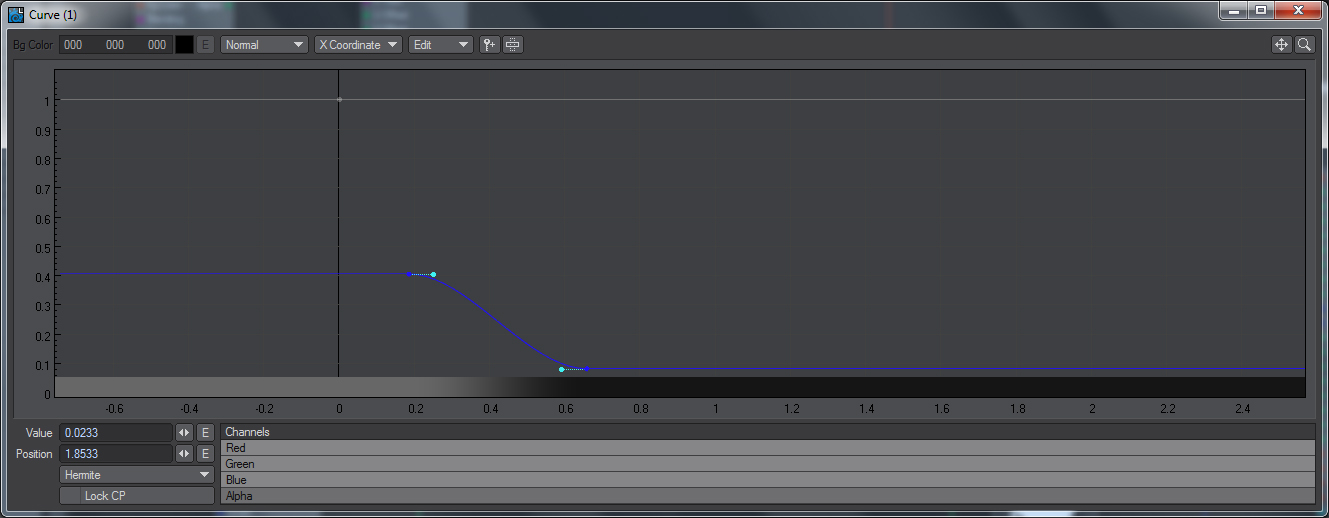Select the magnifier zoom tool
Viewport: 1329px width, 518px height.
tap(1304, 45)
